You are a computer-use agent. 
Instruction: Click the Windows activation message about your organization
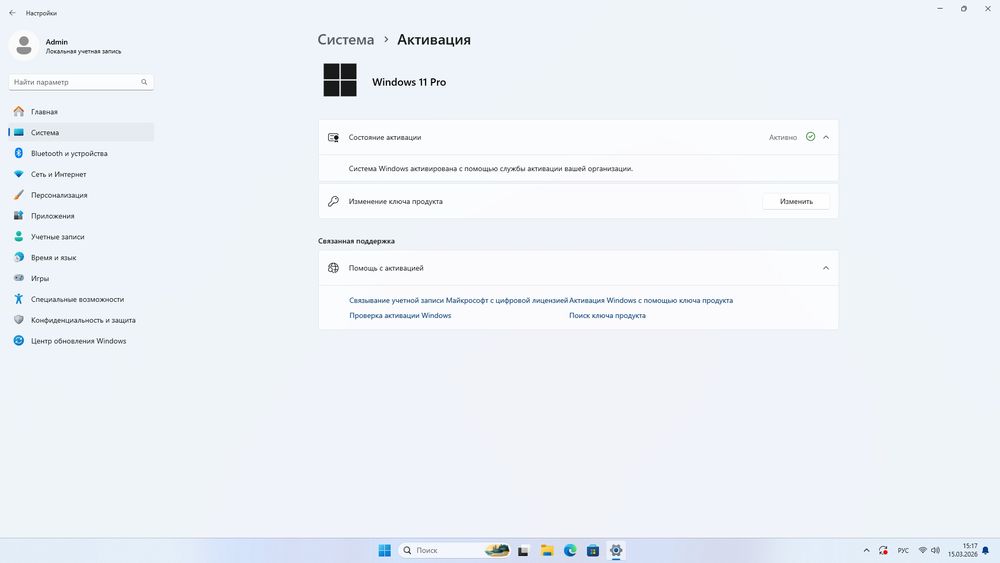490,169
